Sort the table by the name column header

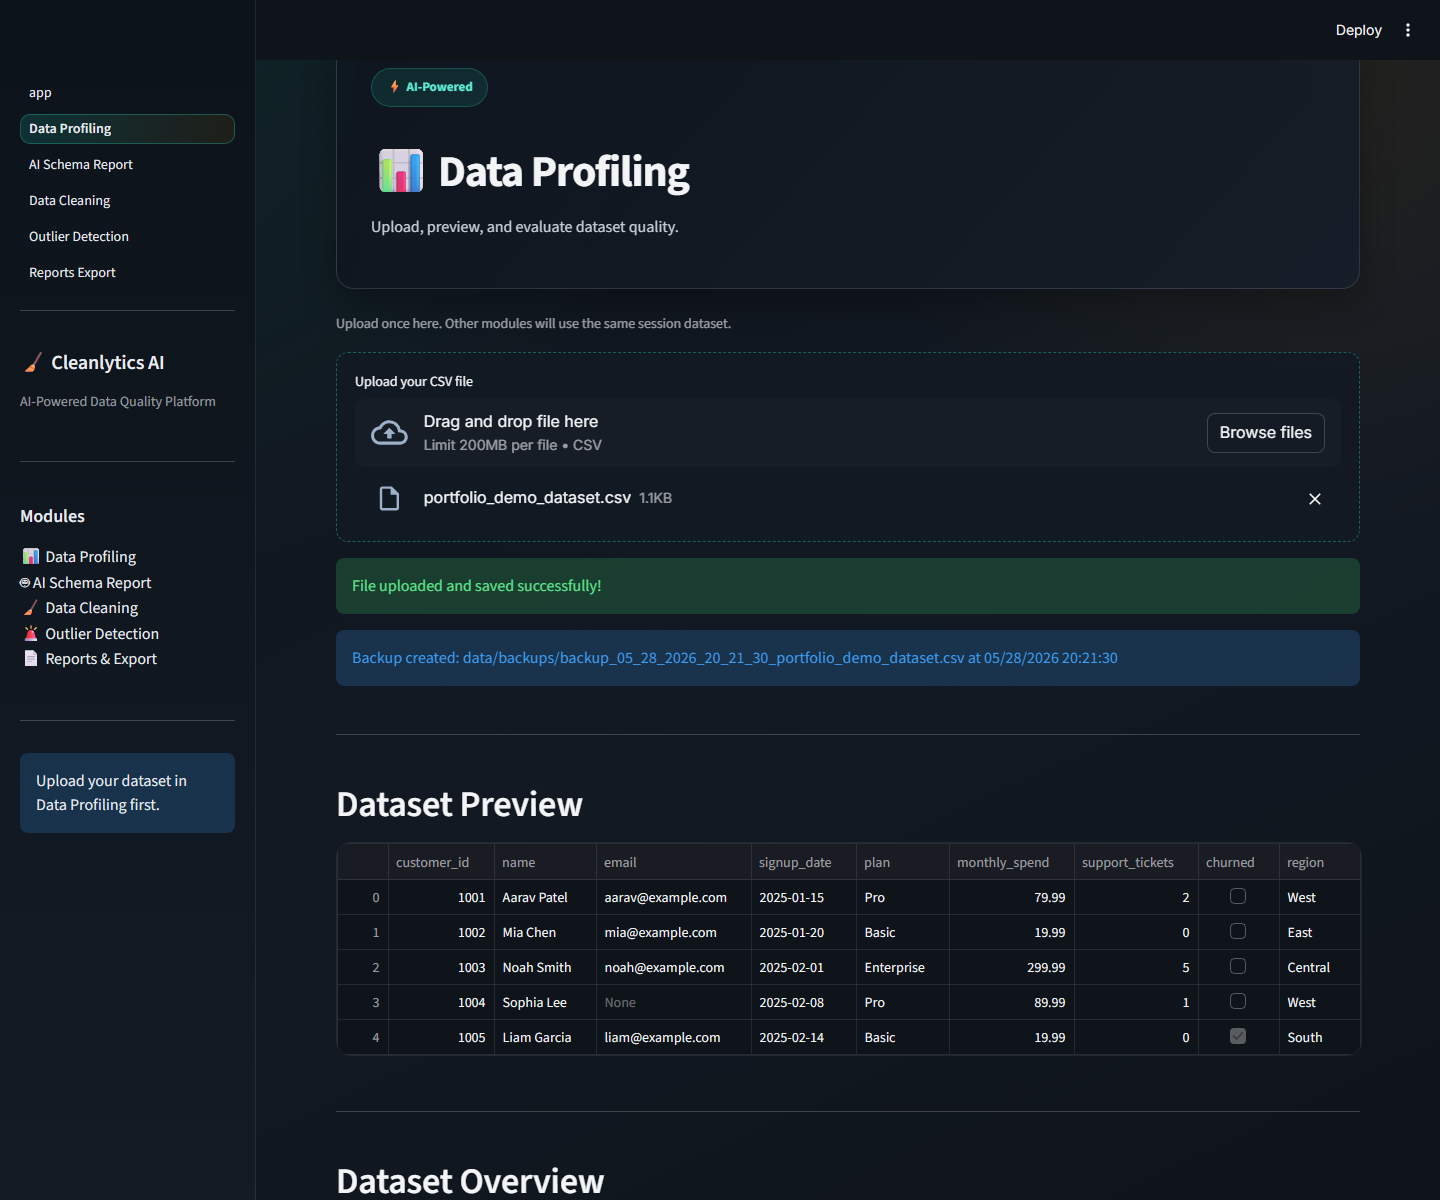(545, 862)
